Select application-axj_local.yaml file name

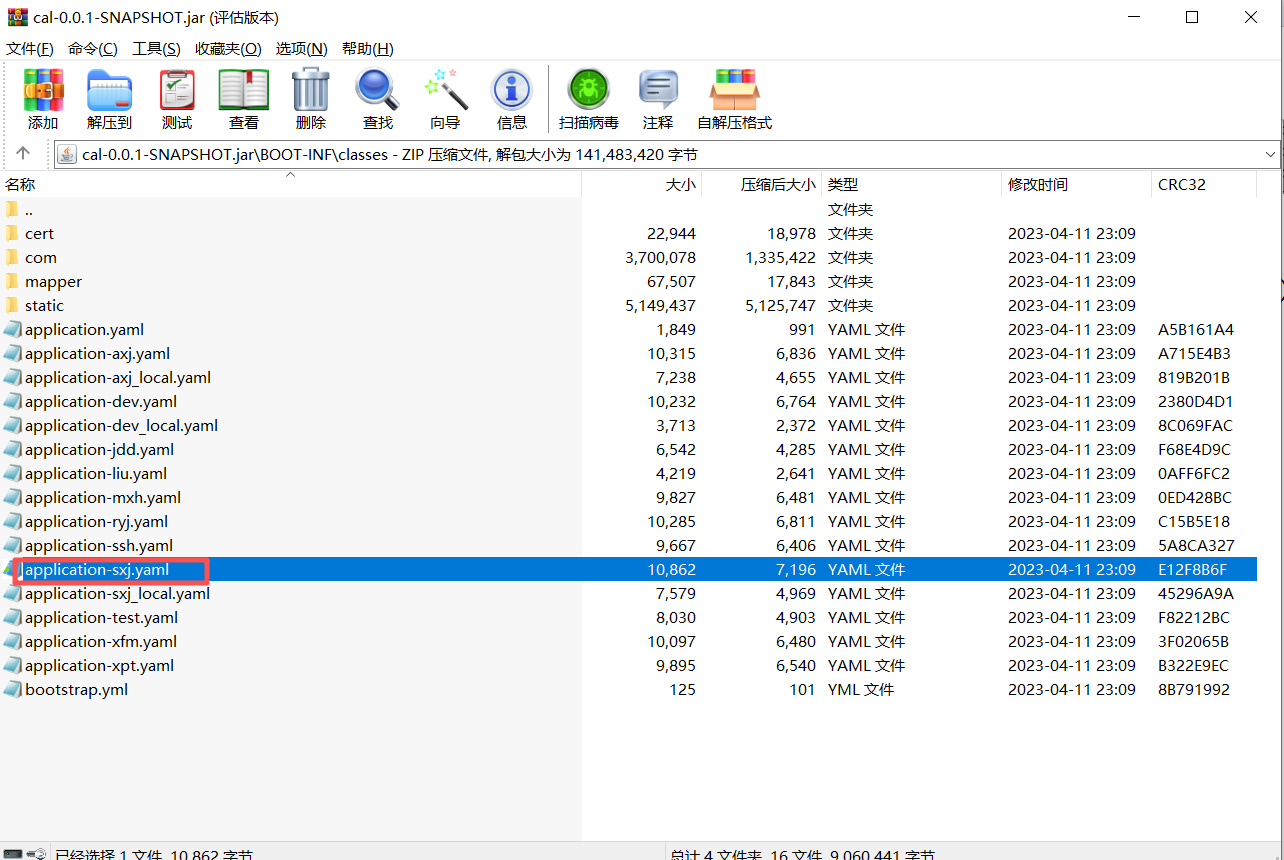118,377
